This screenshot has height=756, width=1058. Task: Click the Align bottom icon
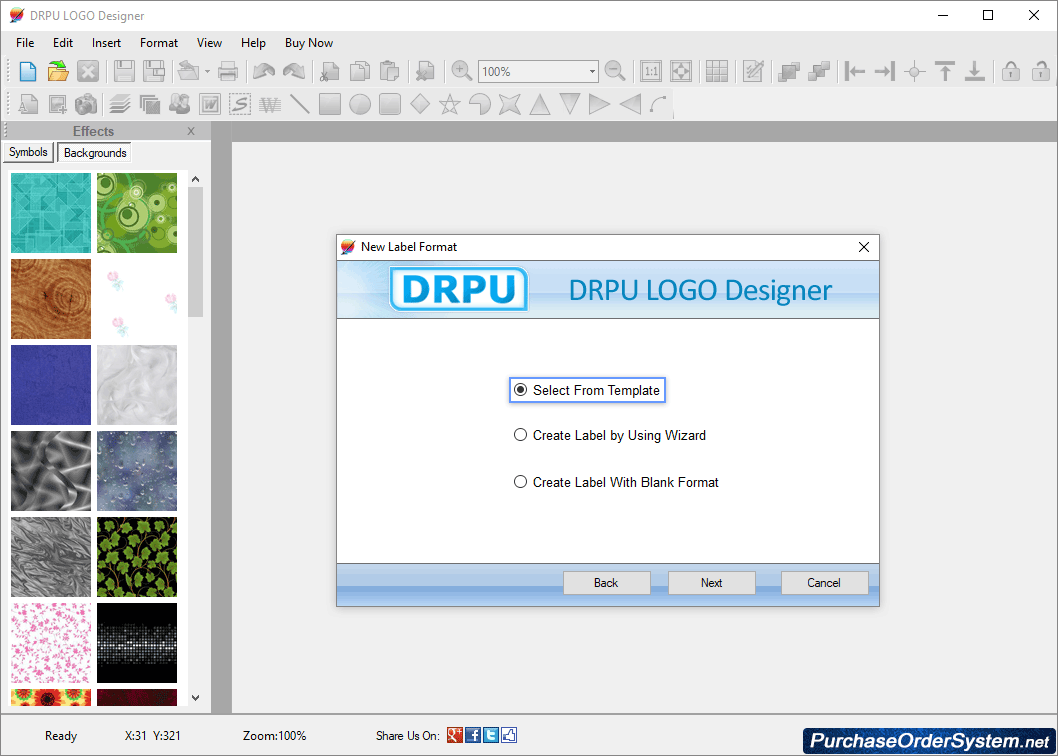click(x=974, y=71)
